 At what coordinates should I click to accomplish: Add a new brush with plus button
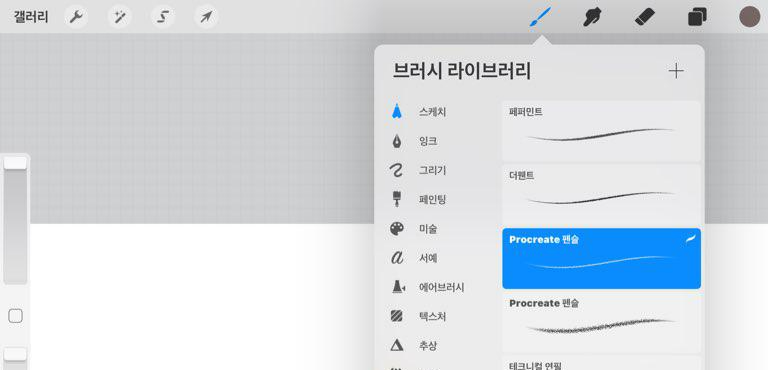pyautogui.click(x=676, y=71)
